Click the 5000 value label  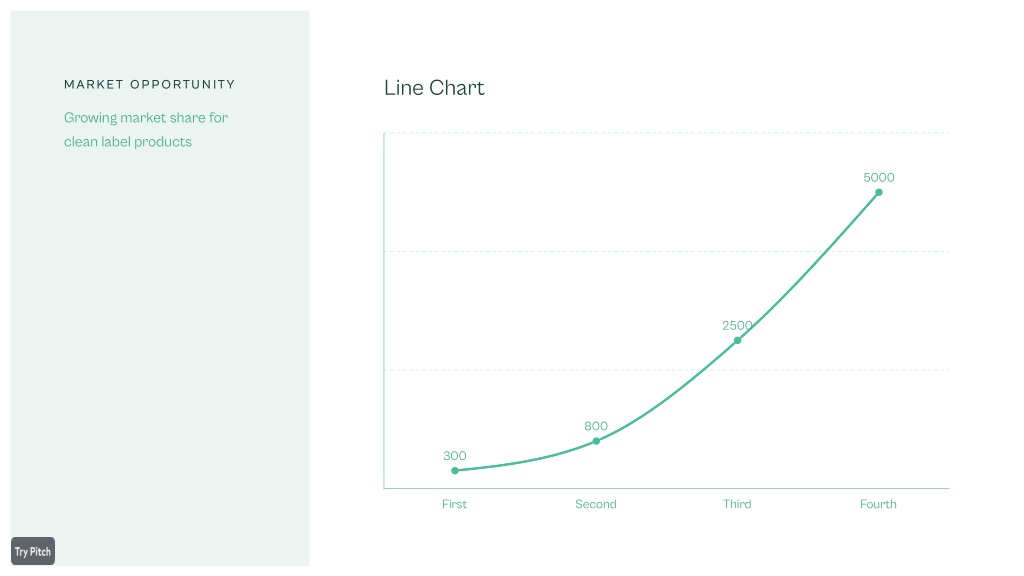pos(879,178)
